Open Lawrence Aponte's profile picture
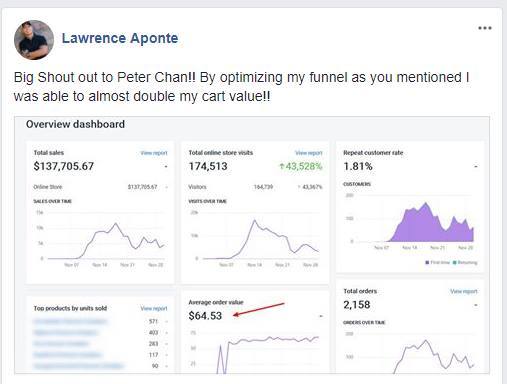This screenshot has width=507, height=384. pyautogui.click(x=34, y=40)
